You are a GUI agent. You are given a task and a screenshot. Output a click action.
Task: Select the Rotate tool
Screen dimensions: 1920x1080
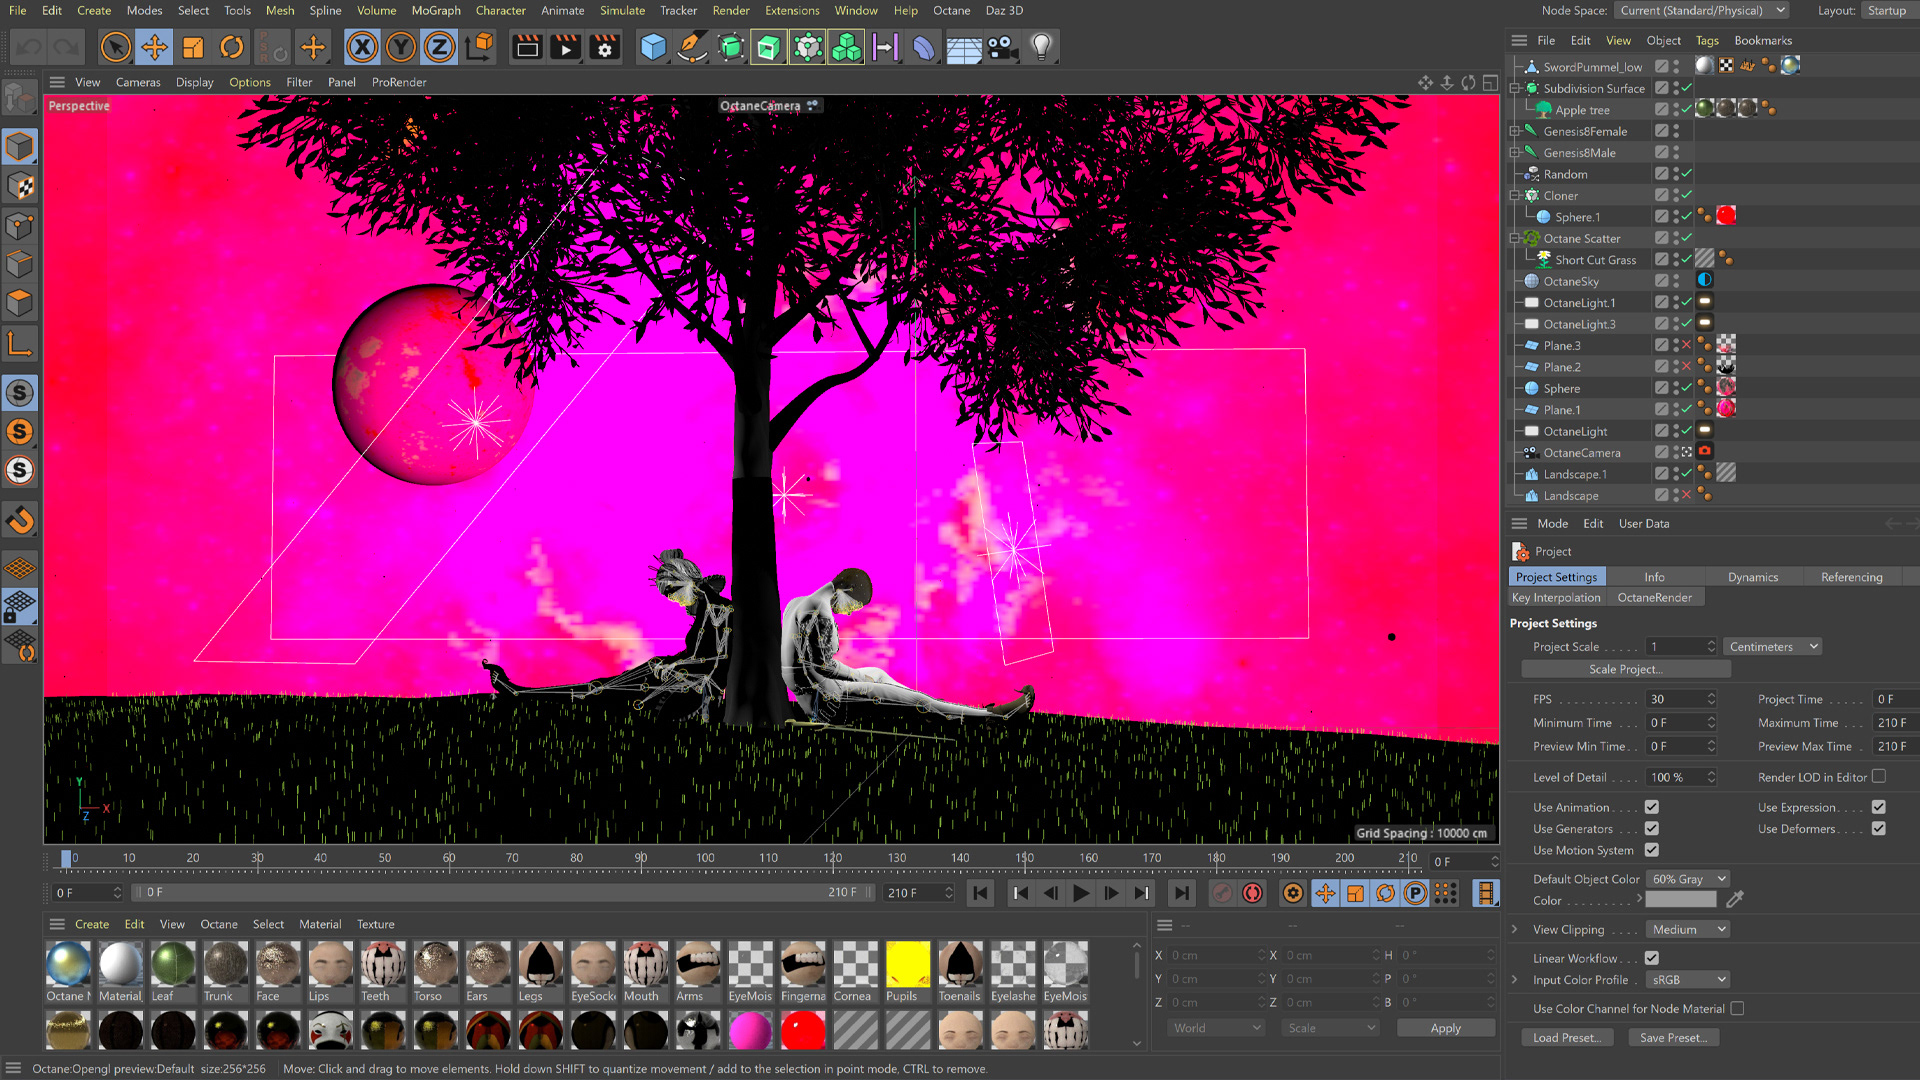click(232, 47)
